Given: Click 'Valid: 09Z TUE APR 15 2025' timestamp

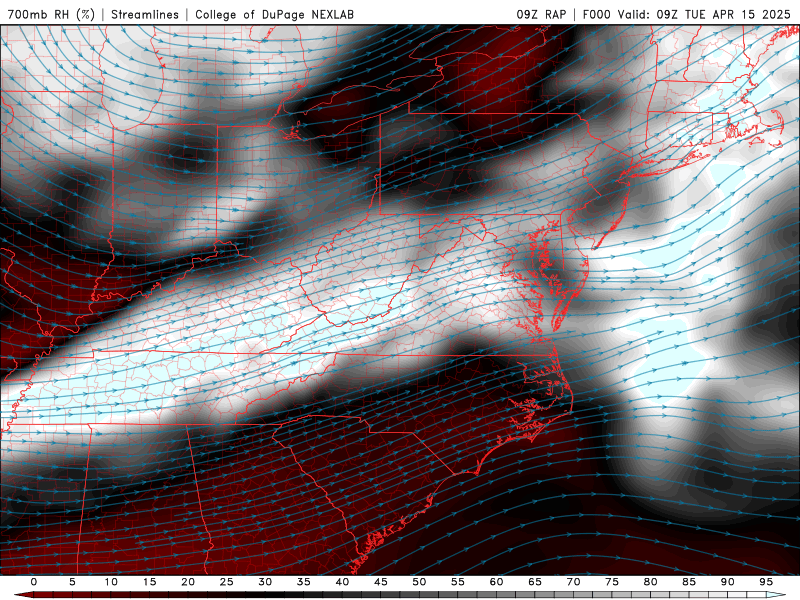Looking at the screenshot, I should pos(704,15).
